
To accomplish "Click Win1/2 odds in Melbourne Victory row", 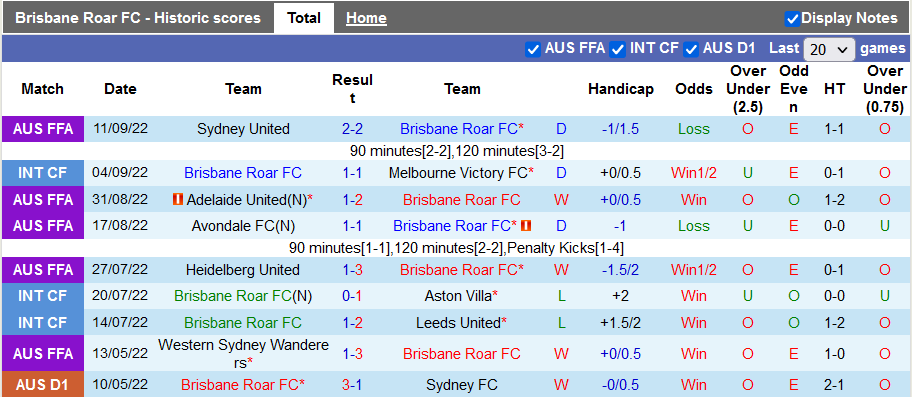I will (x=694, y=173).
